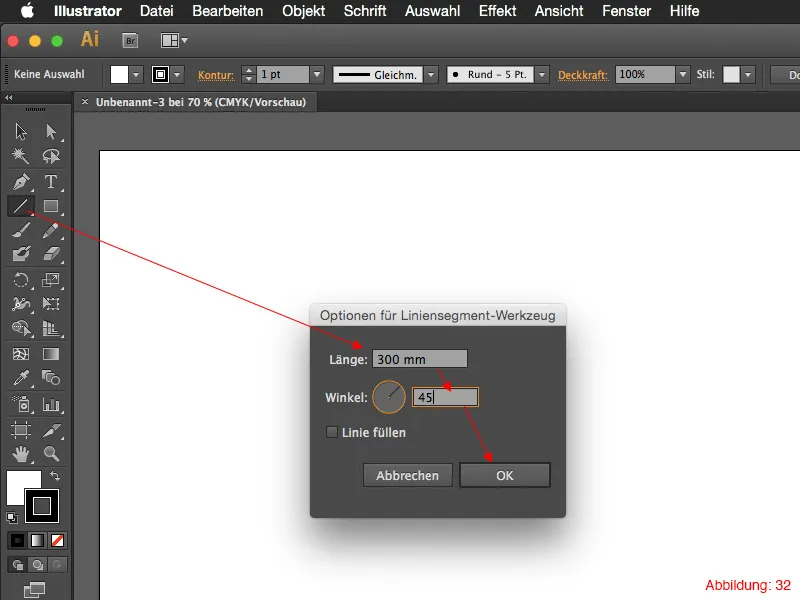The width and height of the screenshot is (800, 600).
Task: Open the Kontur weight dropdown
Action: tap(317, 74)
